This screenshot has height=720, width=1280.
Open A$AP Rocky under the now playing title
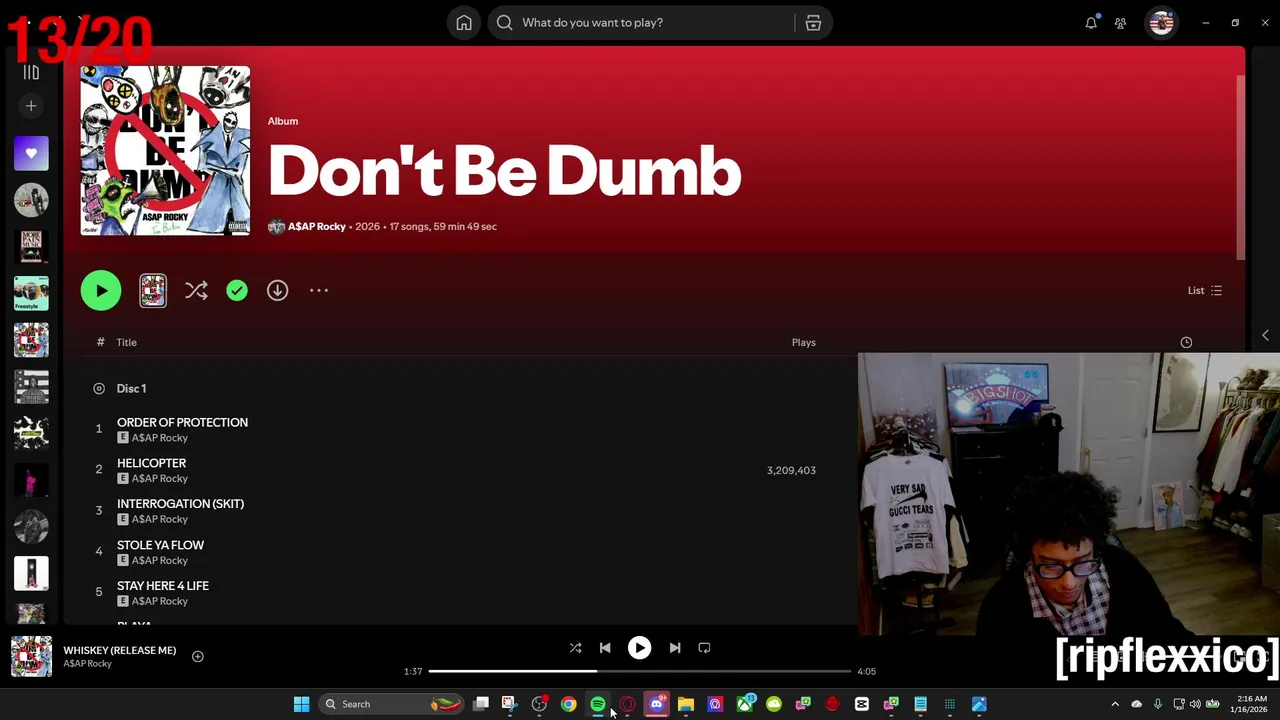pos(87,664)
